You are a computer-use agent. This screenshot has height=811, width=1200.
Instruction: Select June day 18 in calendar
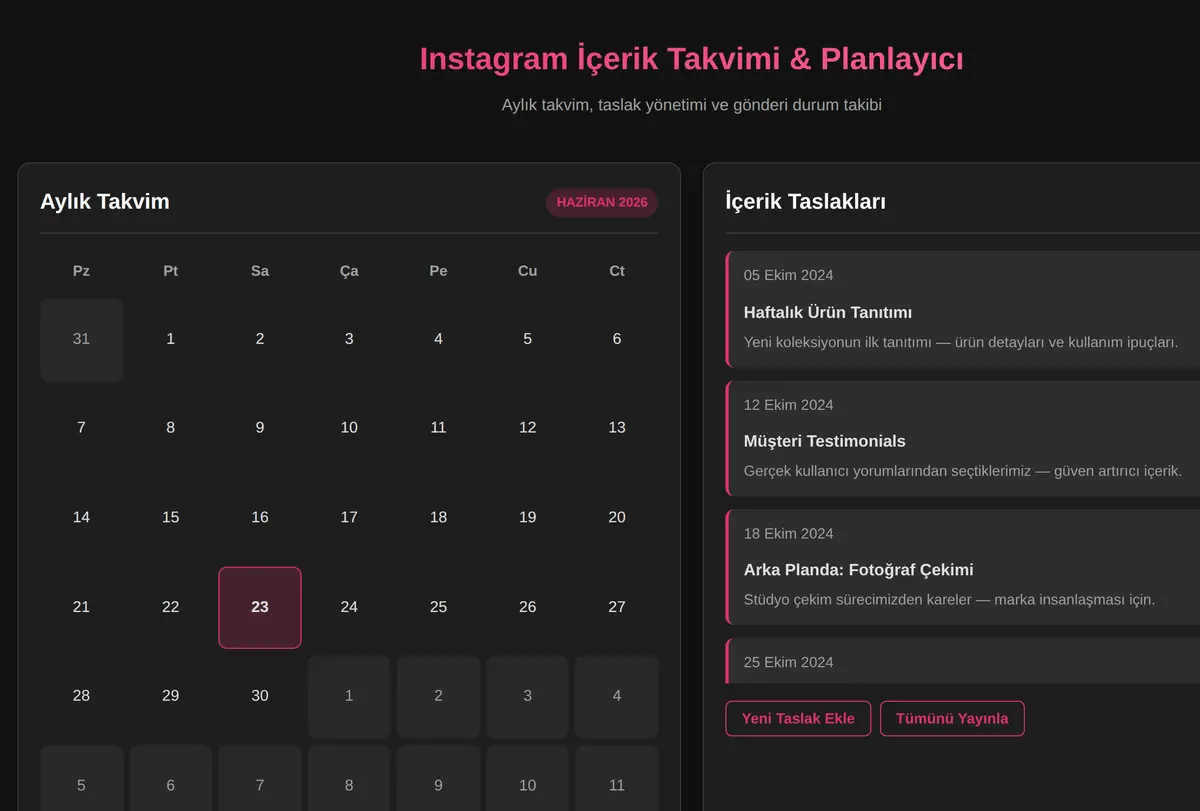coord(438,517)
